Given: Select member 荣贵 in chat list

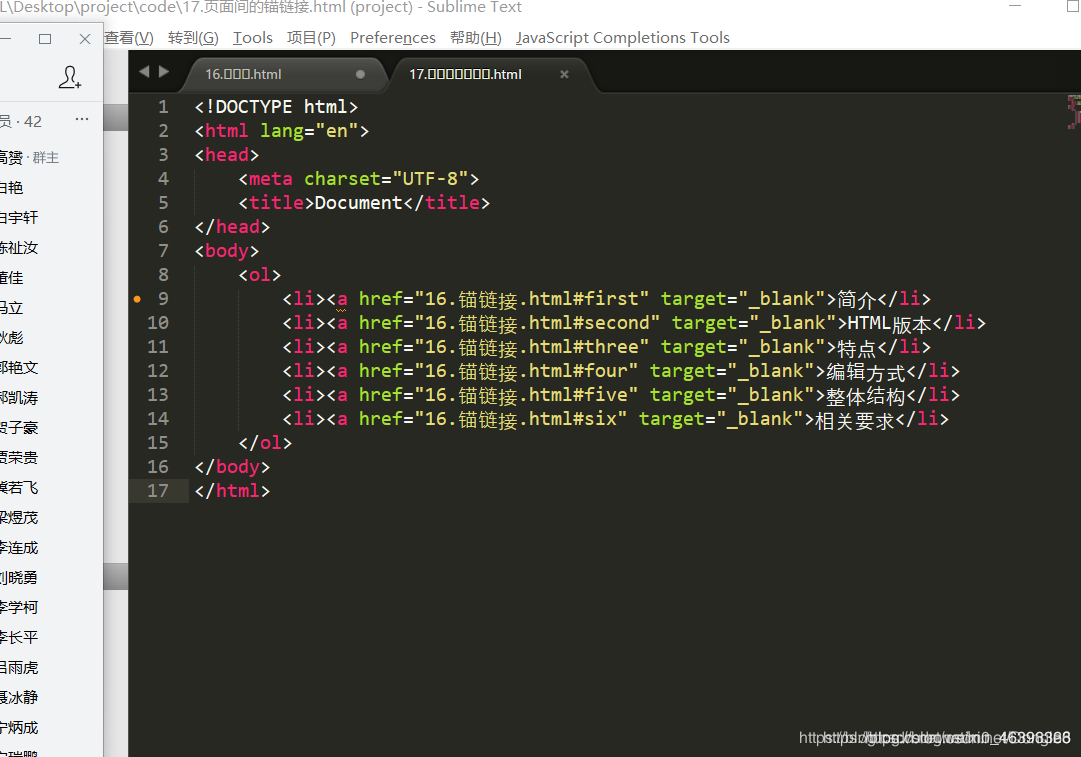Looking at the screenshot, I should point(19,458).
